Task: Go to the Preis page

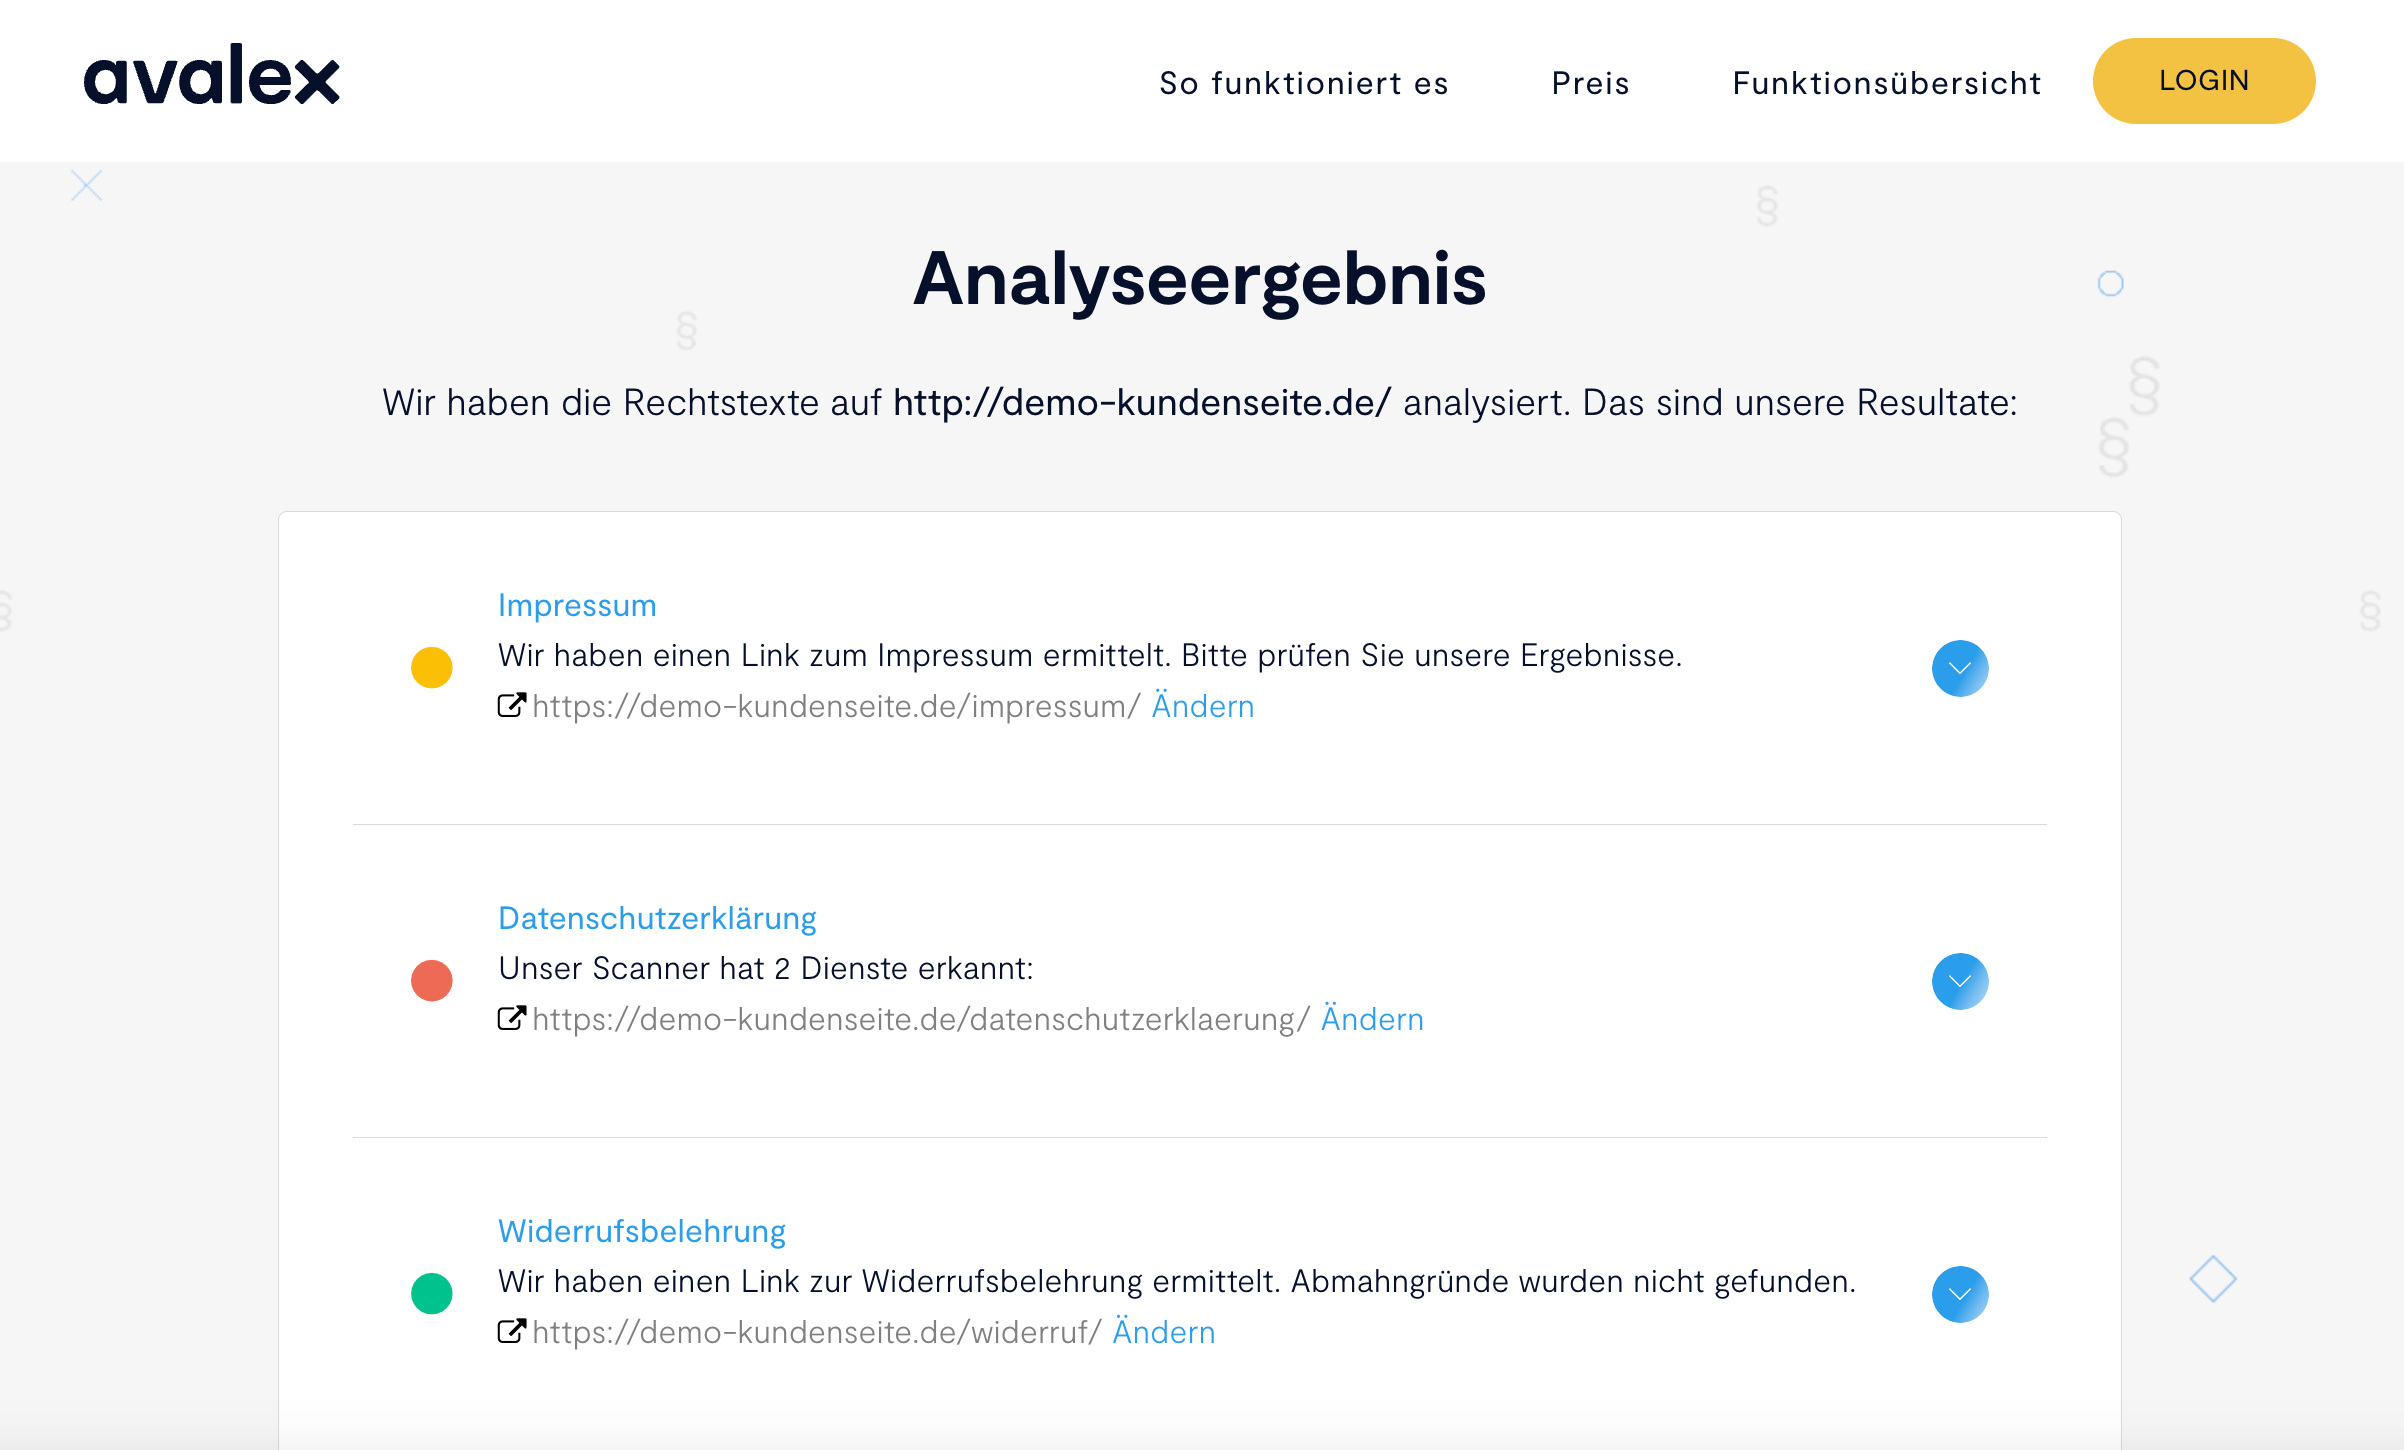Action: tap(1591, 83)
